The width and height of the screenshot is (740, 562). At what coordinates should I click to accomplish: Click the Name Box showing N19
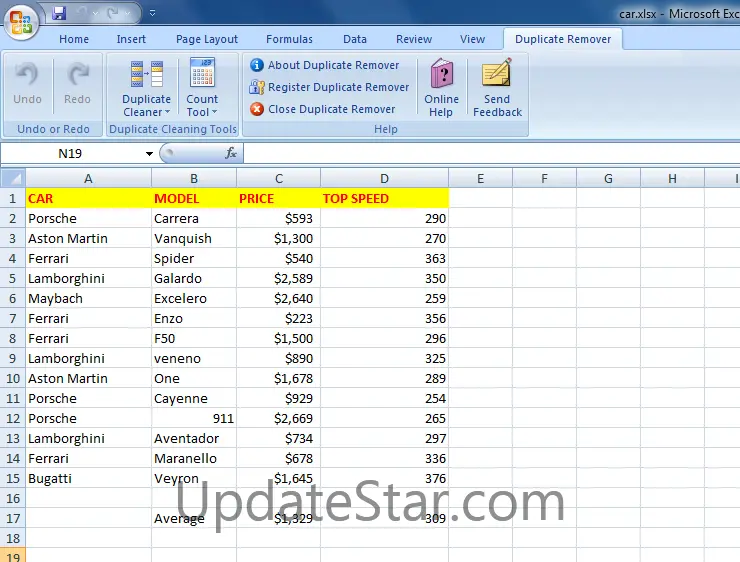[x=71, y=153]
